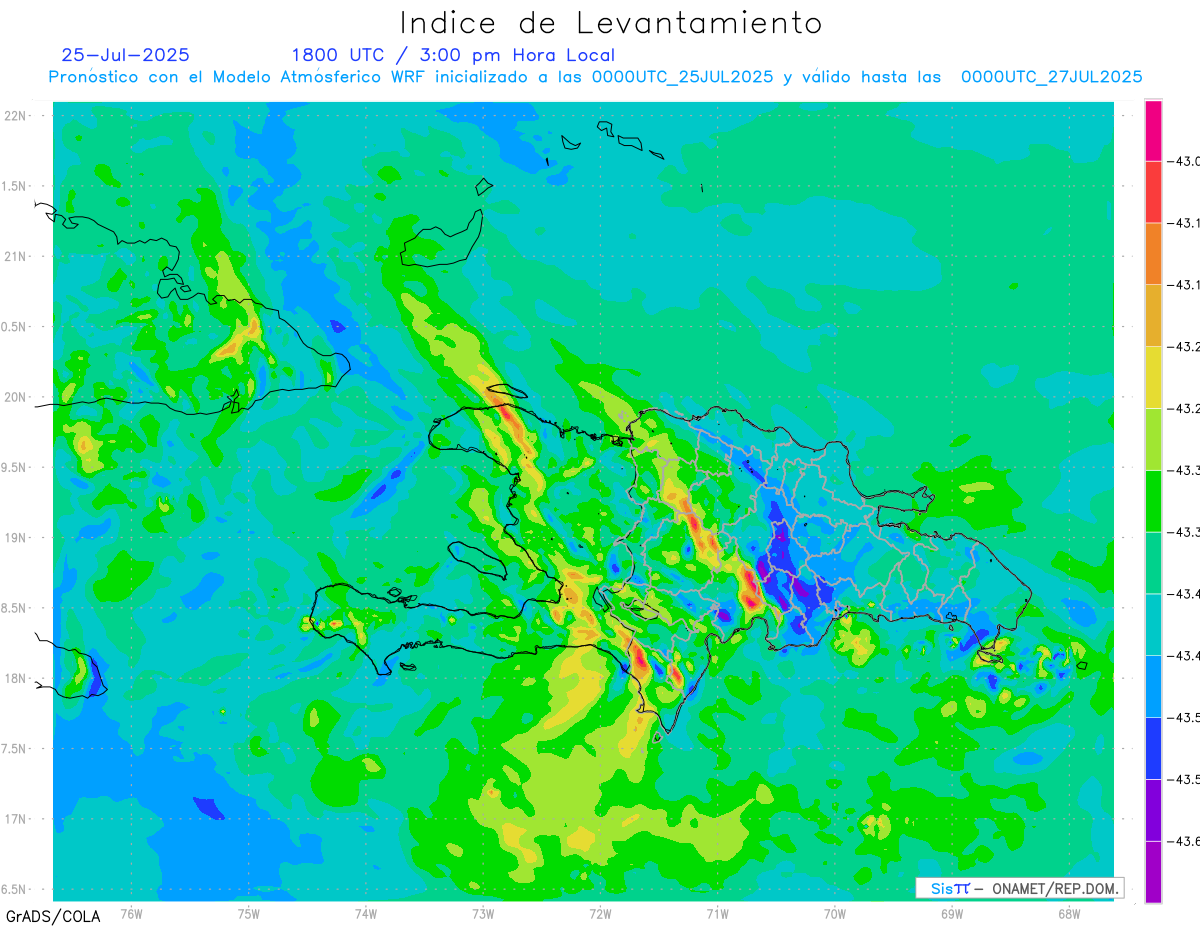
Task: Click the 1800 UTC / 3:00 pm Hora Local text
Action: tap(453, 55)
